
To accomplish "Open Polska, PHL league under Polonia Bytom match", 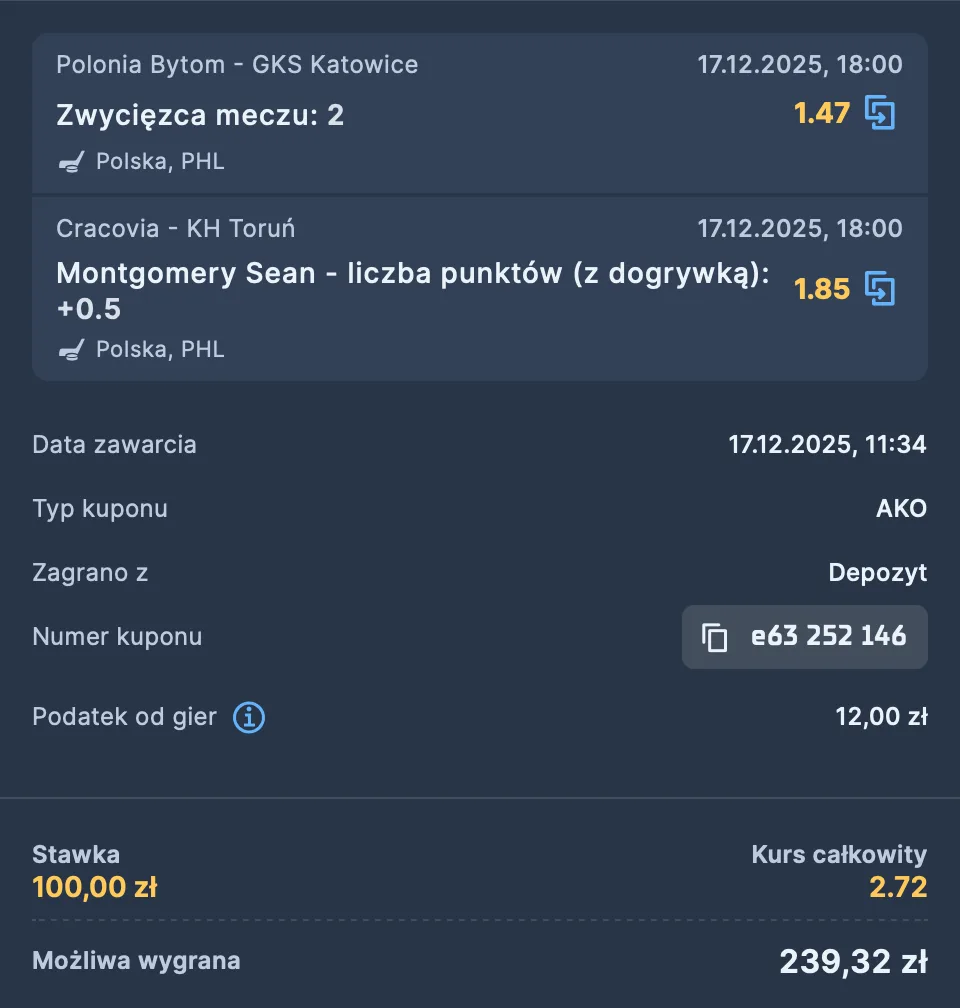I will pos(160,162).
